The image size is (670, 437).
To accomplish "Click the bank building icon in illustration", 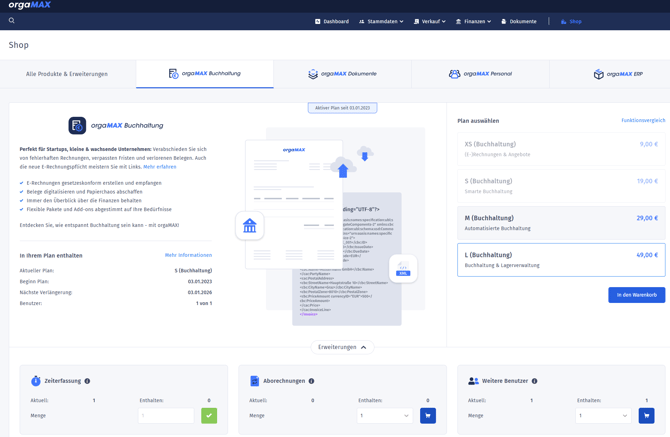I will click(250, 225).
